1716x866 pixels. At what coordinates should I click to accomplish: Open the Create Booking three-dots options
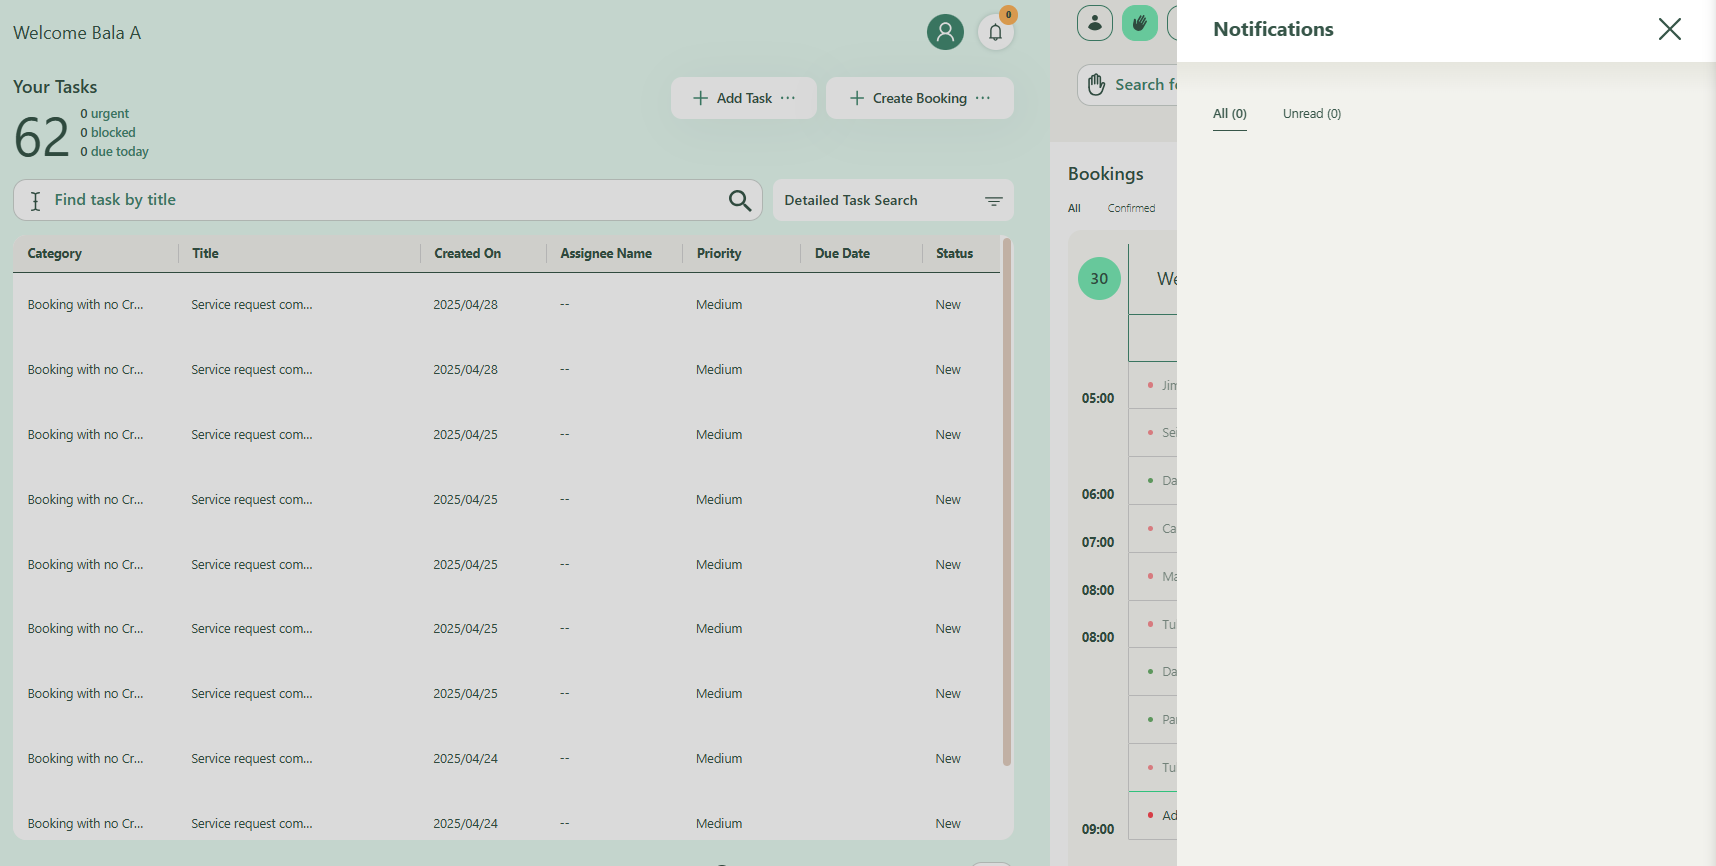click(x=983, y=98)
